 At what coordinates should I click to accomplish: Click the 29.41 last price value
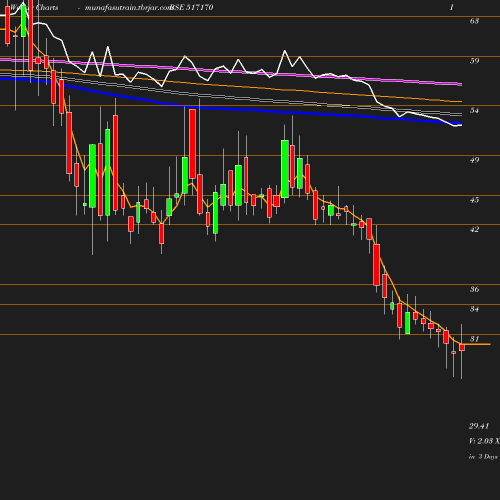479,426
